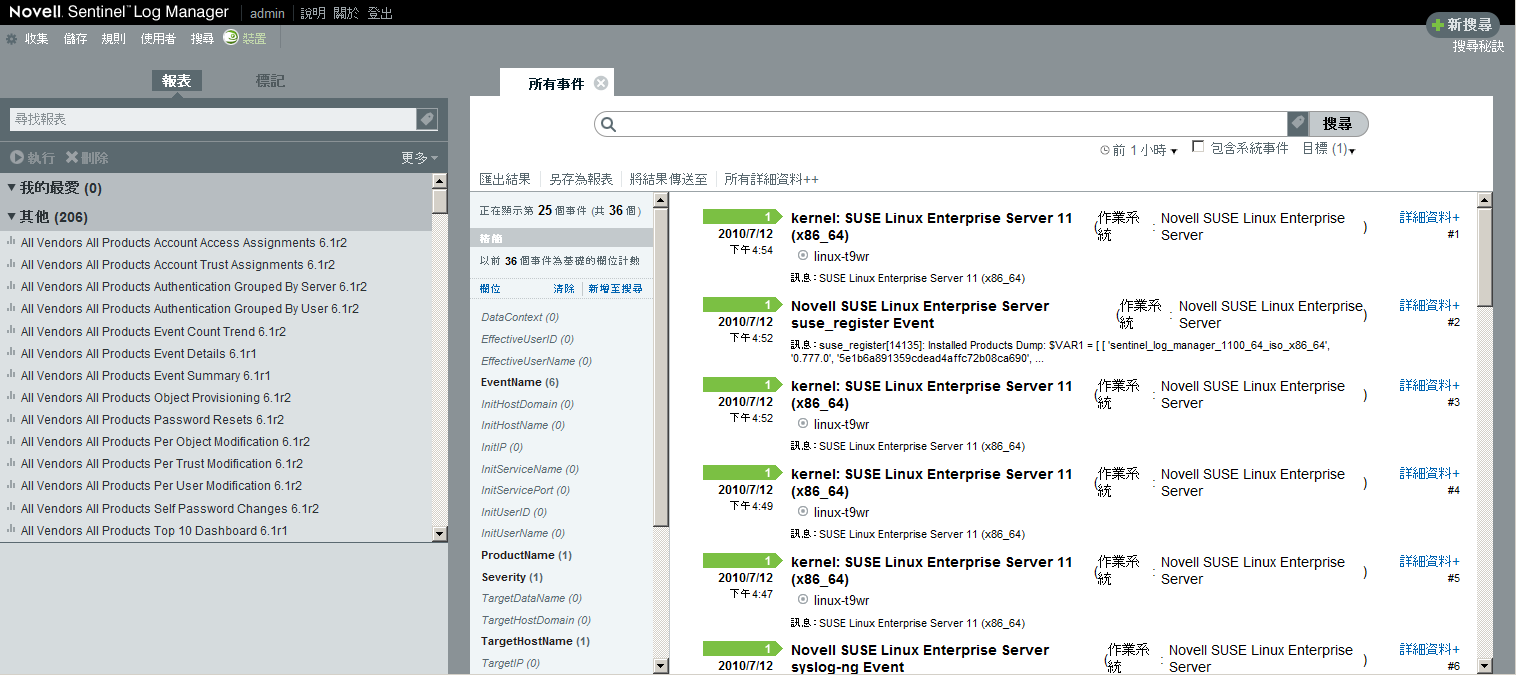Open the 裝置 device icon in toolbar

(230, 38)
